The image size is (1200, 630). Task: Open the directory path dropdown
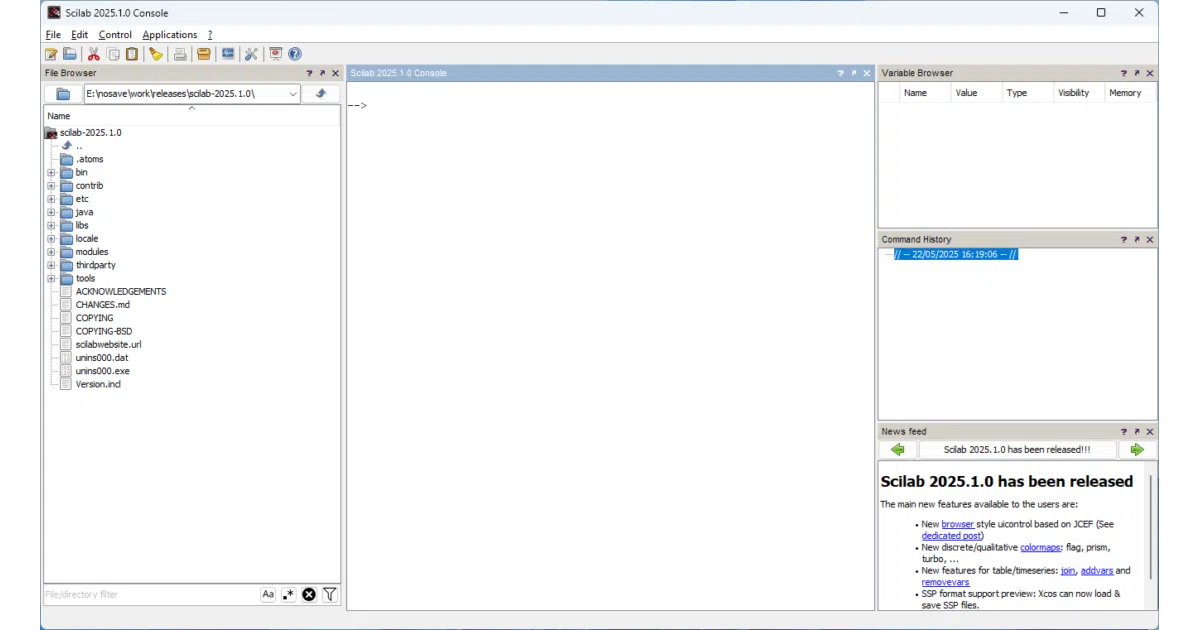[x=292, y=94]
